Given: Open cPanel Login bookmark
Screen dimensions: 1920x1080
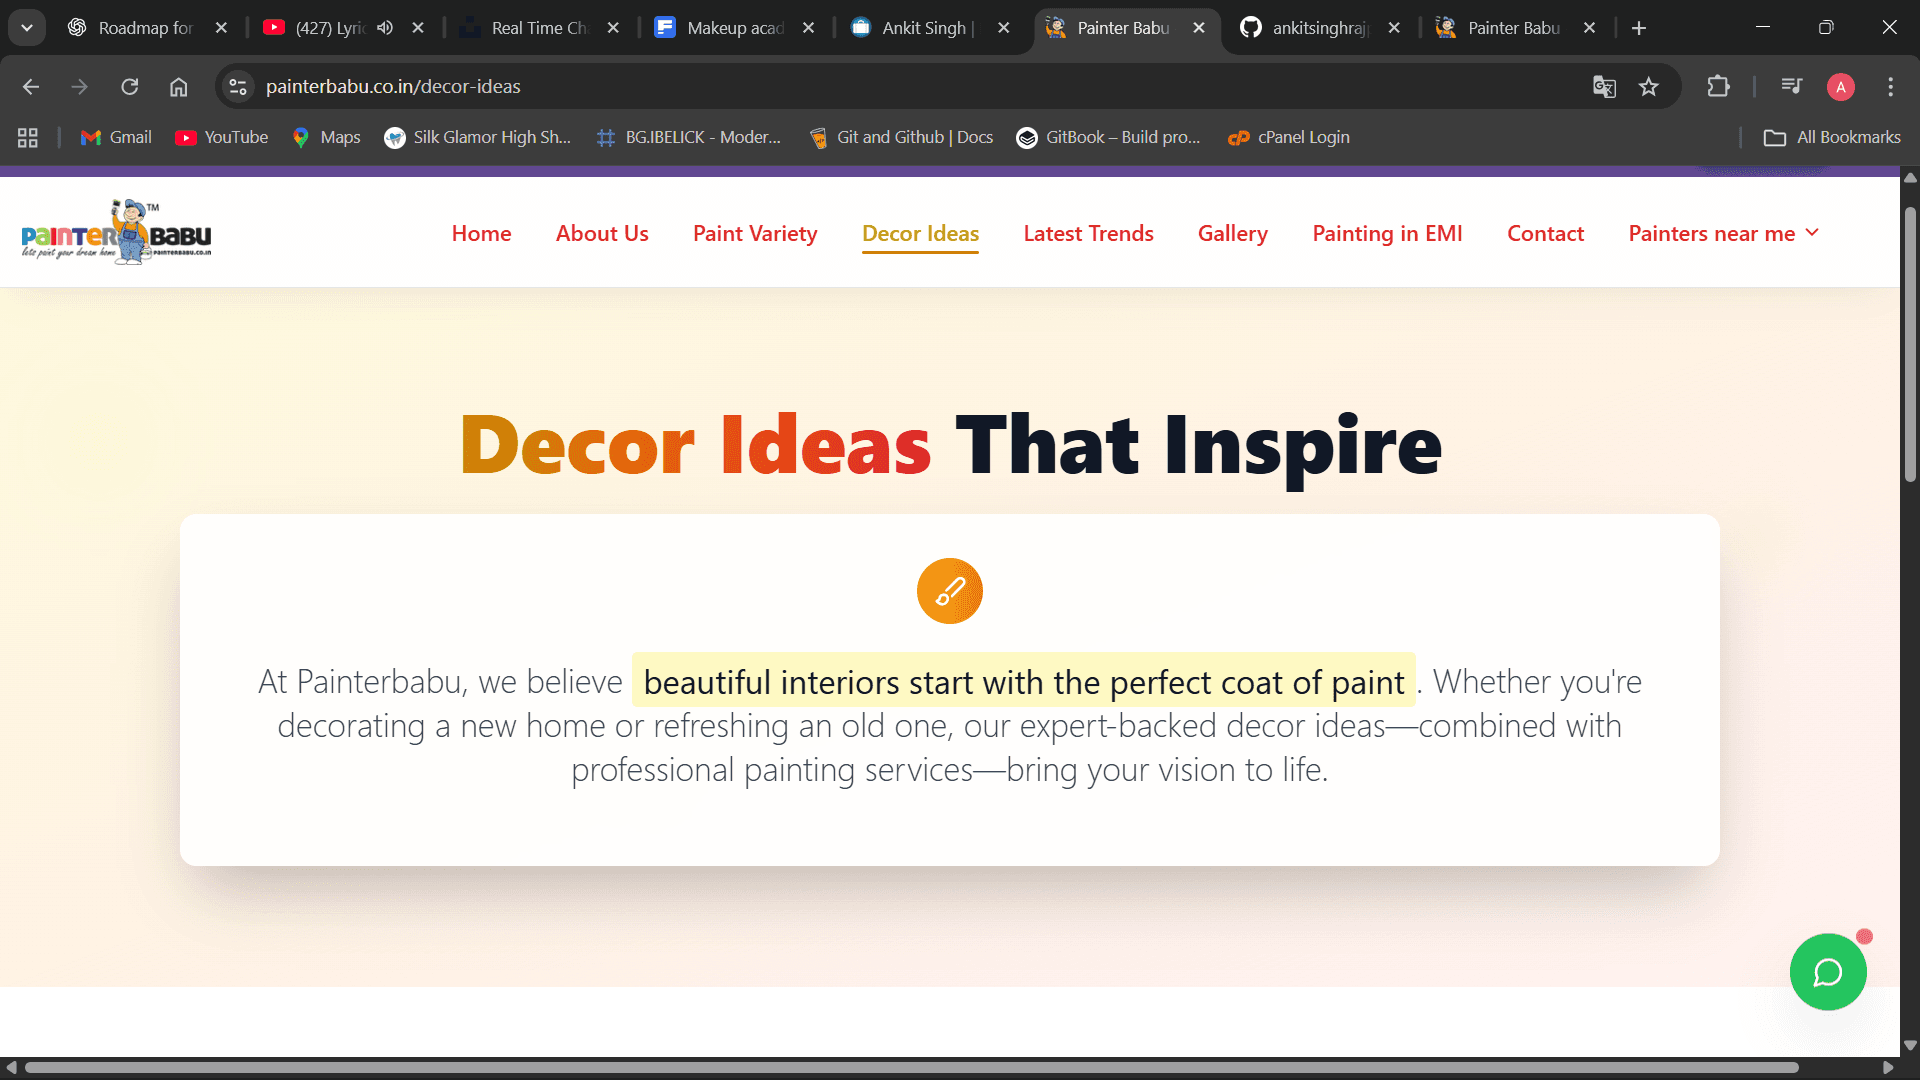Looking at the screenshot, I should click(1289, 137).
